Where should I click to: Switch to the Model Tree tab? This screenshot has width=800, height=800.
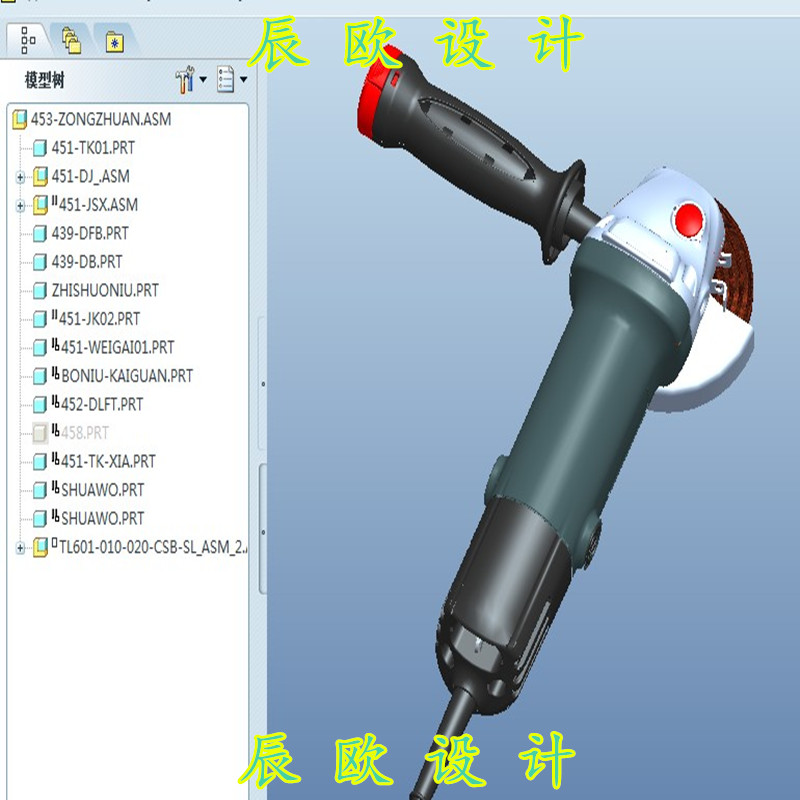point(28,40)
